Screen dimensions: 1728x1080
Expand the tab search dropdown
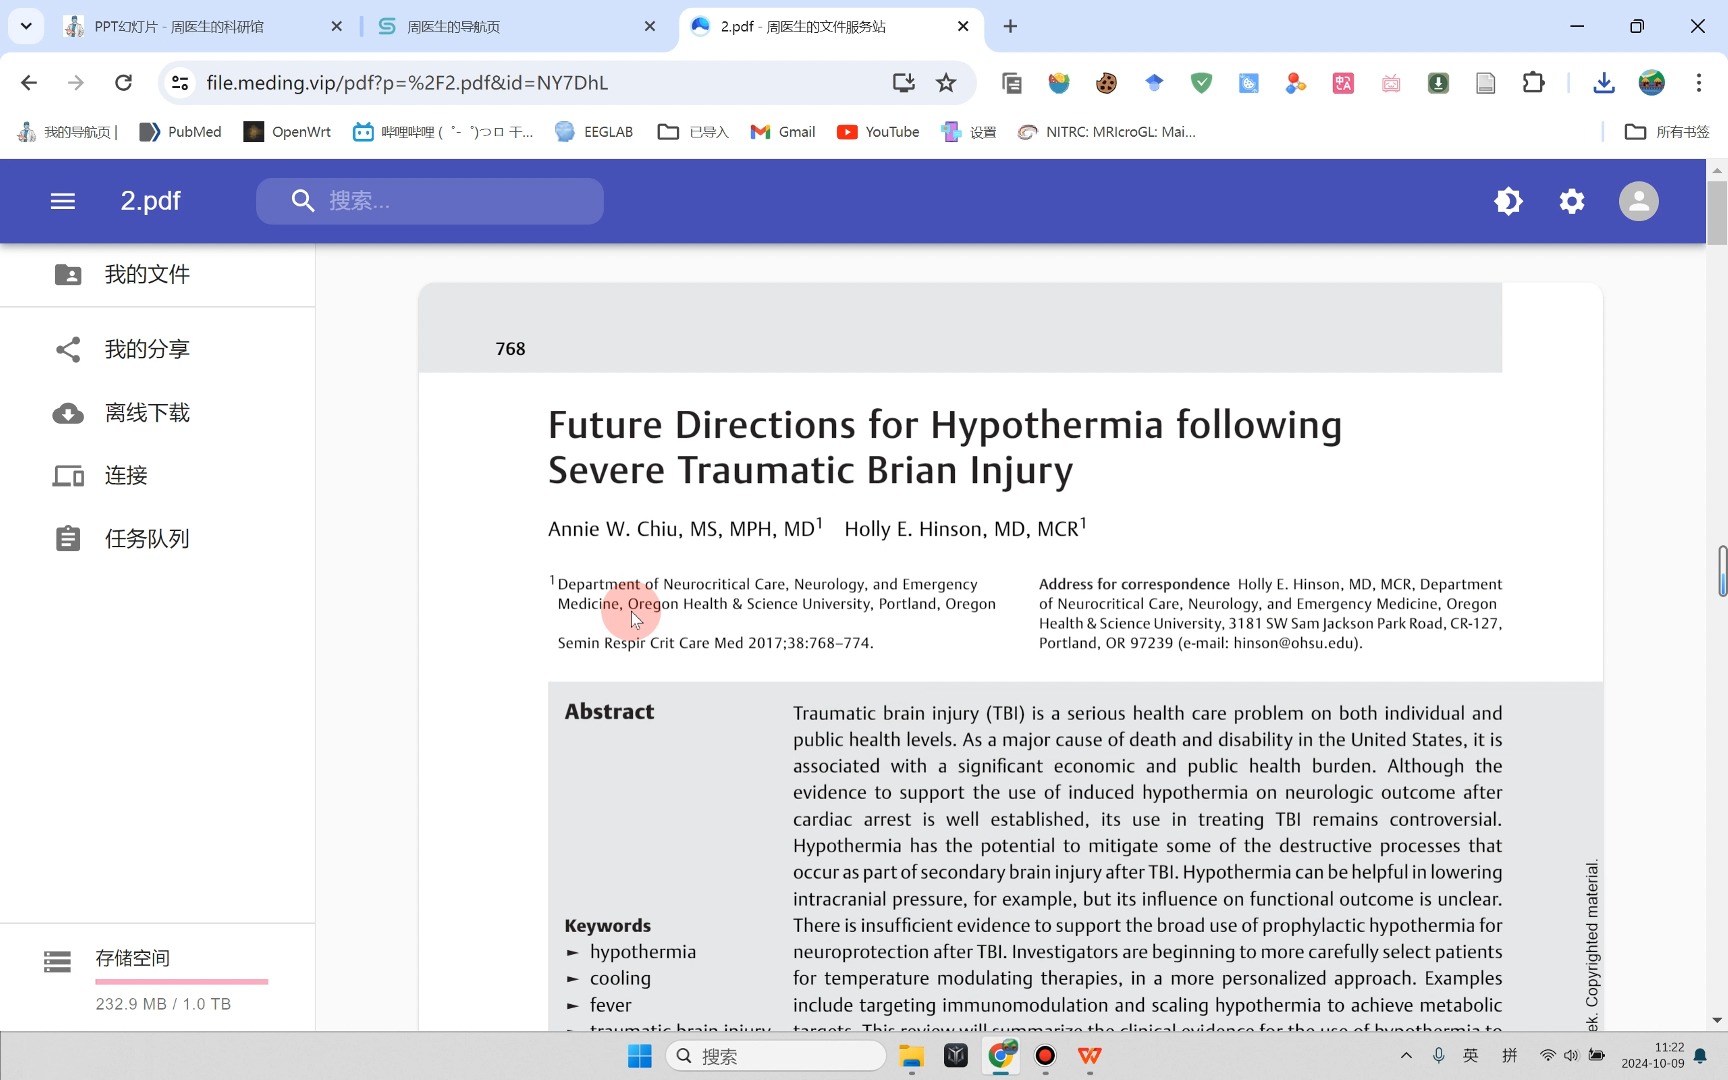coord(26,27)
